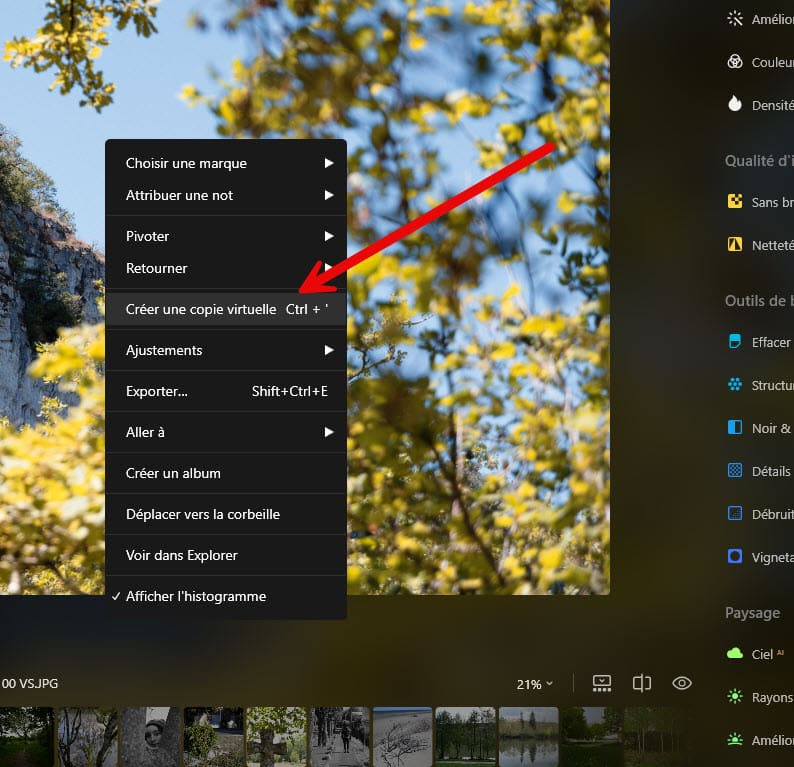Select Créer un album

click(226, 473)
